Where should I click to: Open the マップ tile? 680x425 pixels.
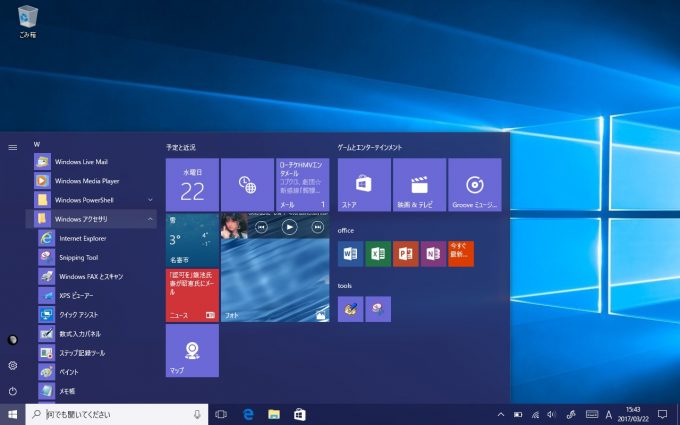[x=192, y=350]
